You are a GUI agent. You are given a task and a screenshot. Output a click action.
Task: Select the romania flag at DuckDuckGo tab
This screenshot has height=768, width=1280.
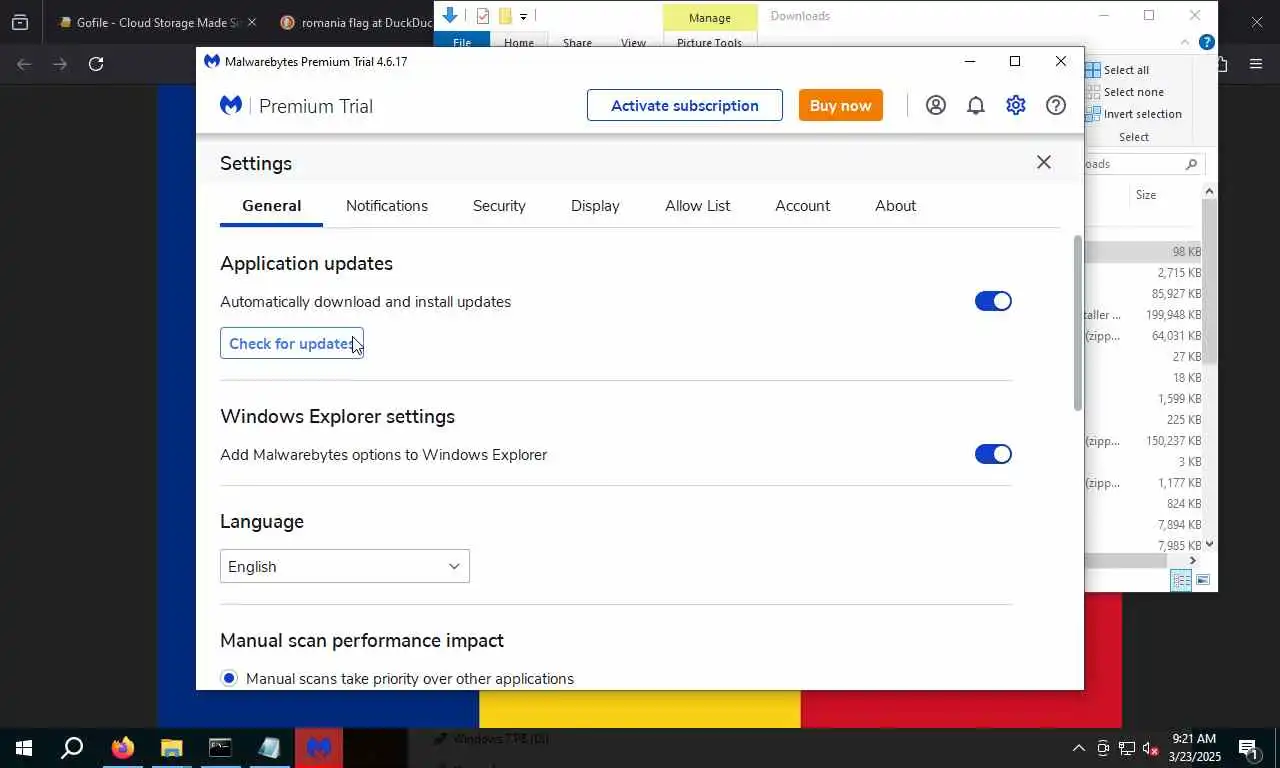(356, 22)
